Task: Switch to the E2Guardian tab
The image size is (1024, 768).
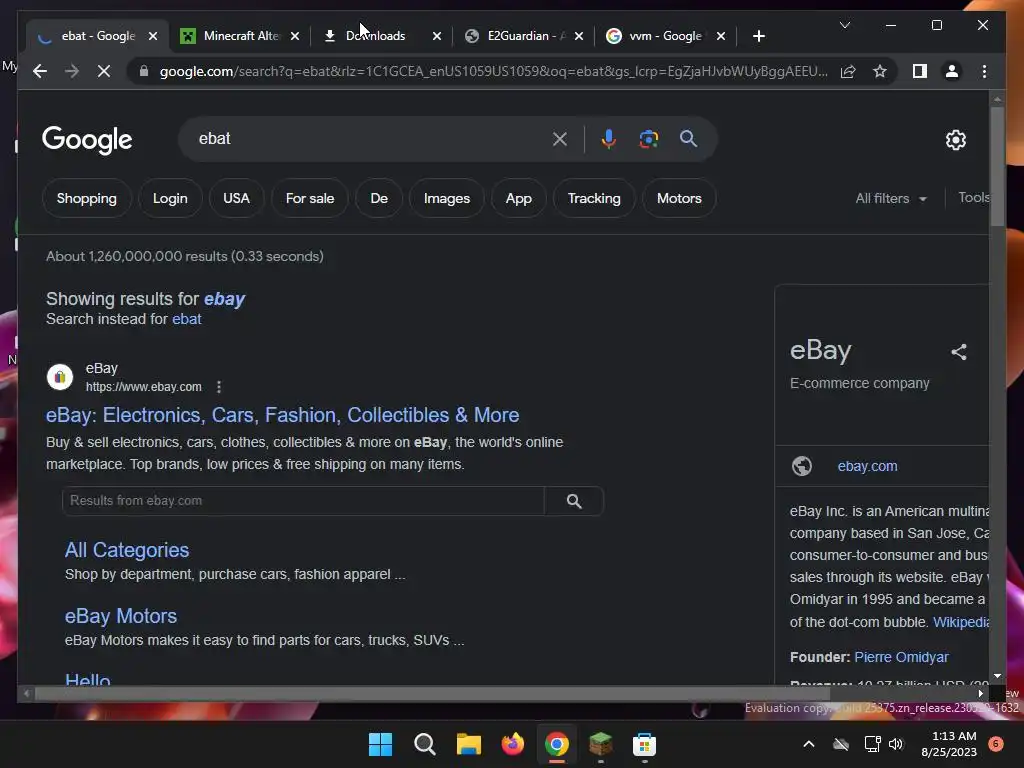Action: coord(522,36)
